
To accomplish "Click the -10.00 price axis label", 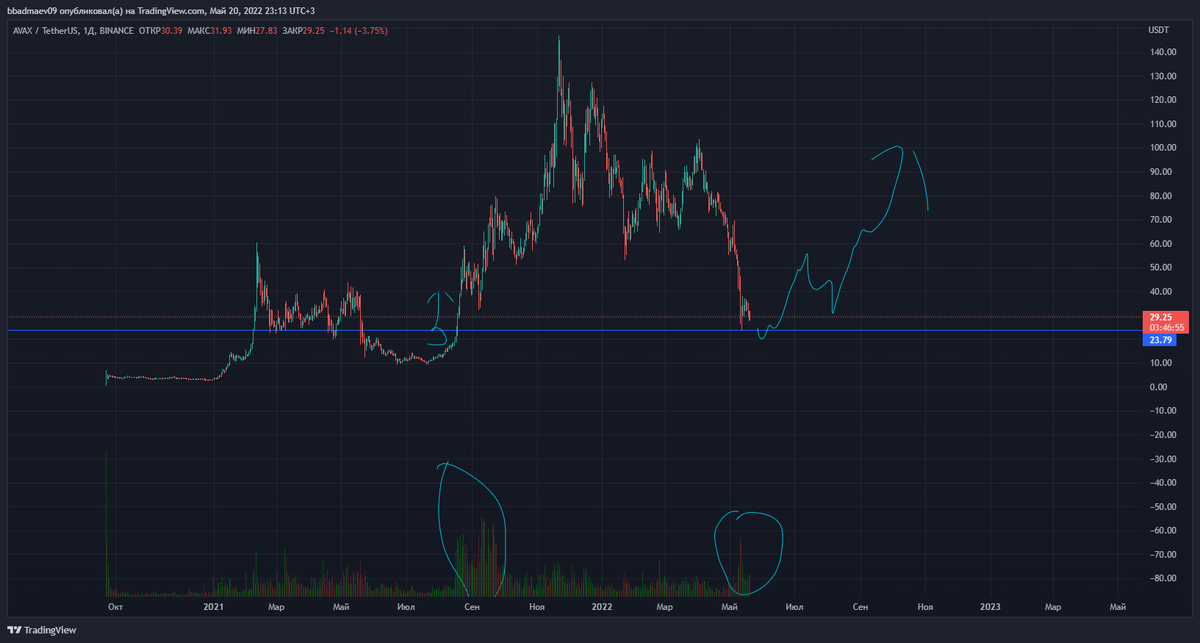I will click(1162, 411).
